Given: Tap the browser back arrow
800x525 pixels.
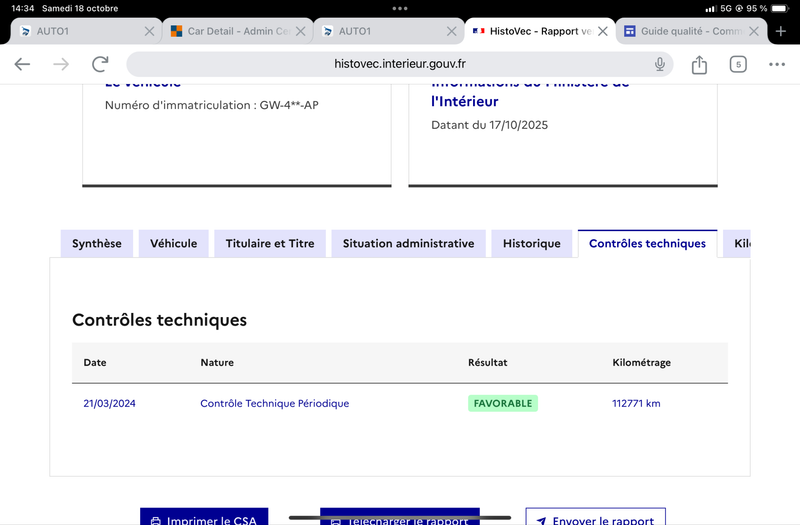Looking at the screenshot, I should pos(22,65).
